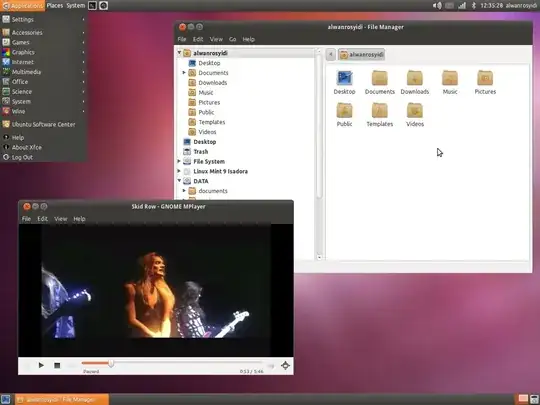
Task: Expand the Documents tree node
Action: pos(184,73)
